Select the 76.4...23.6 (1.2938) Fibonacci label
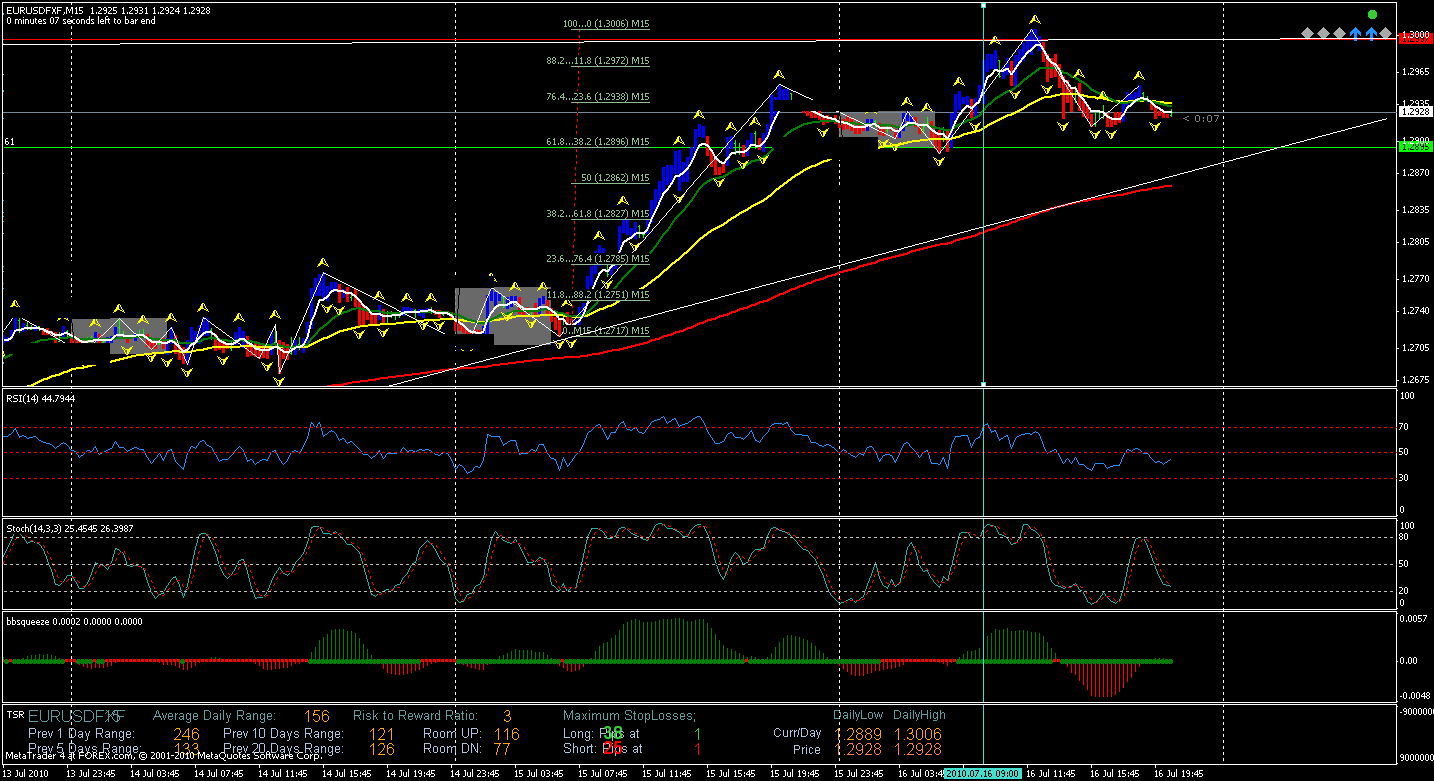Viewport: 1434px width, 781px height. click(598, 97)
